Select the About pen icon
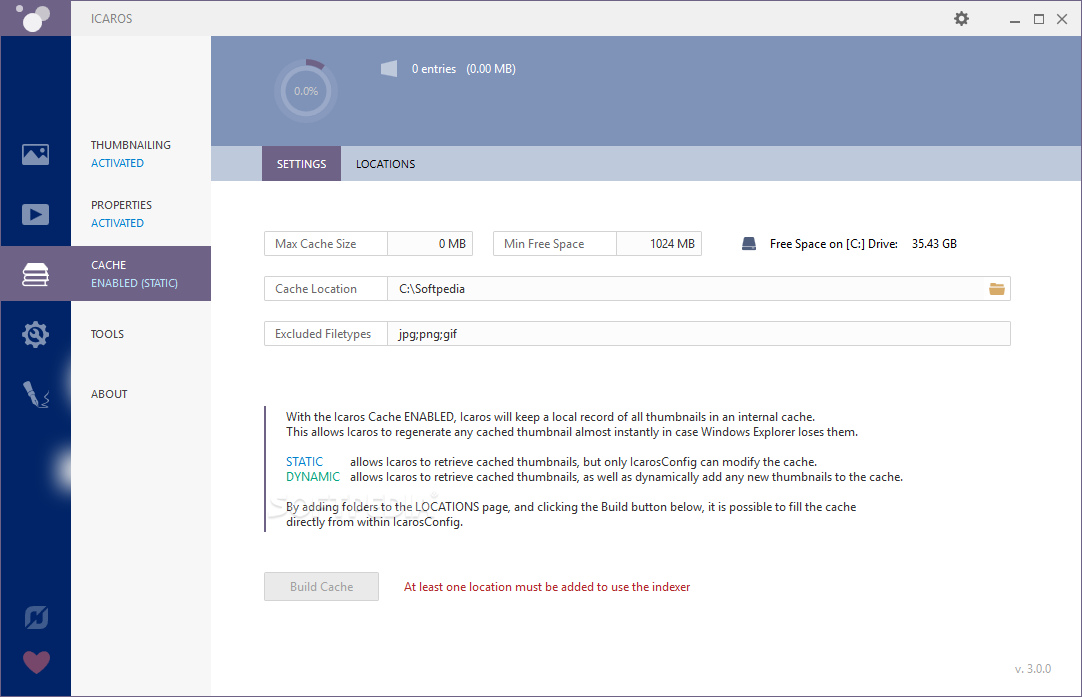 (x=35, y=394)
